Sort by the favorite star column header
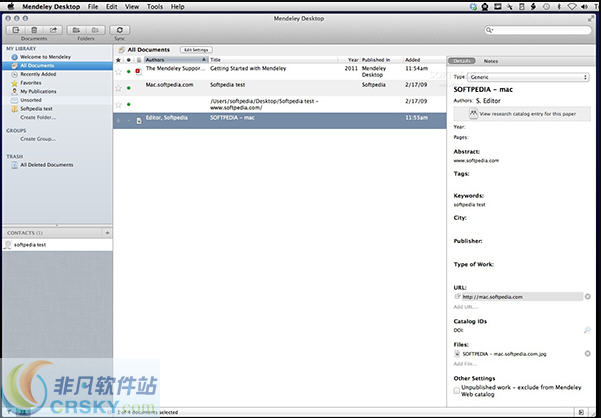 (x=118, y=60)
